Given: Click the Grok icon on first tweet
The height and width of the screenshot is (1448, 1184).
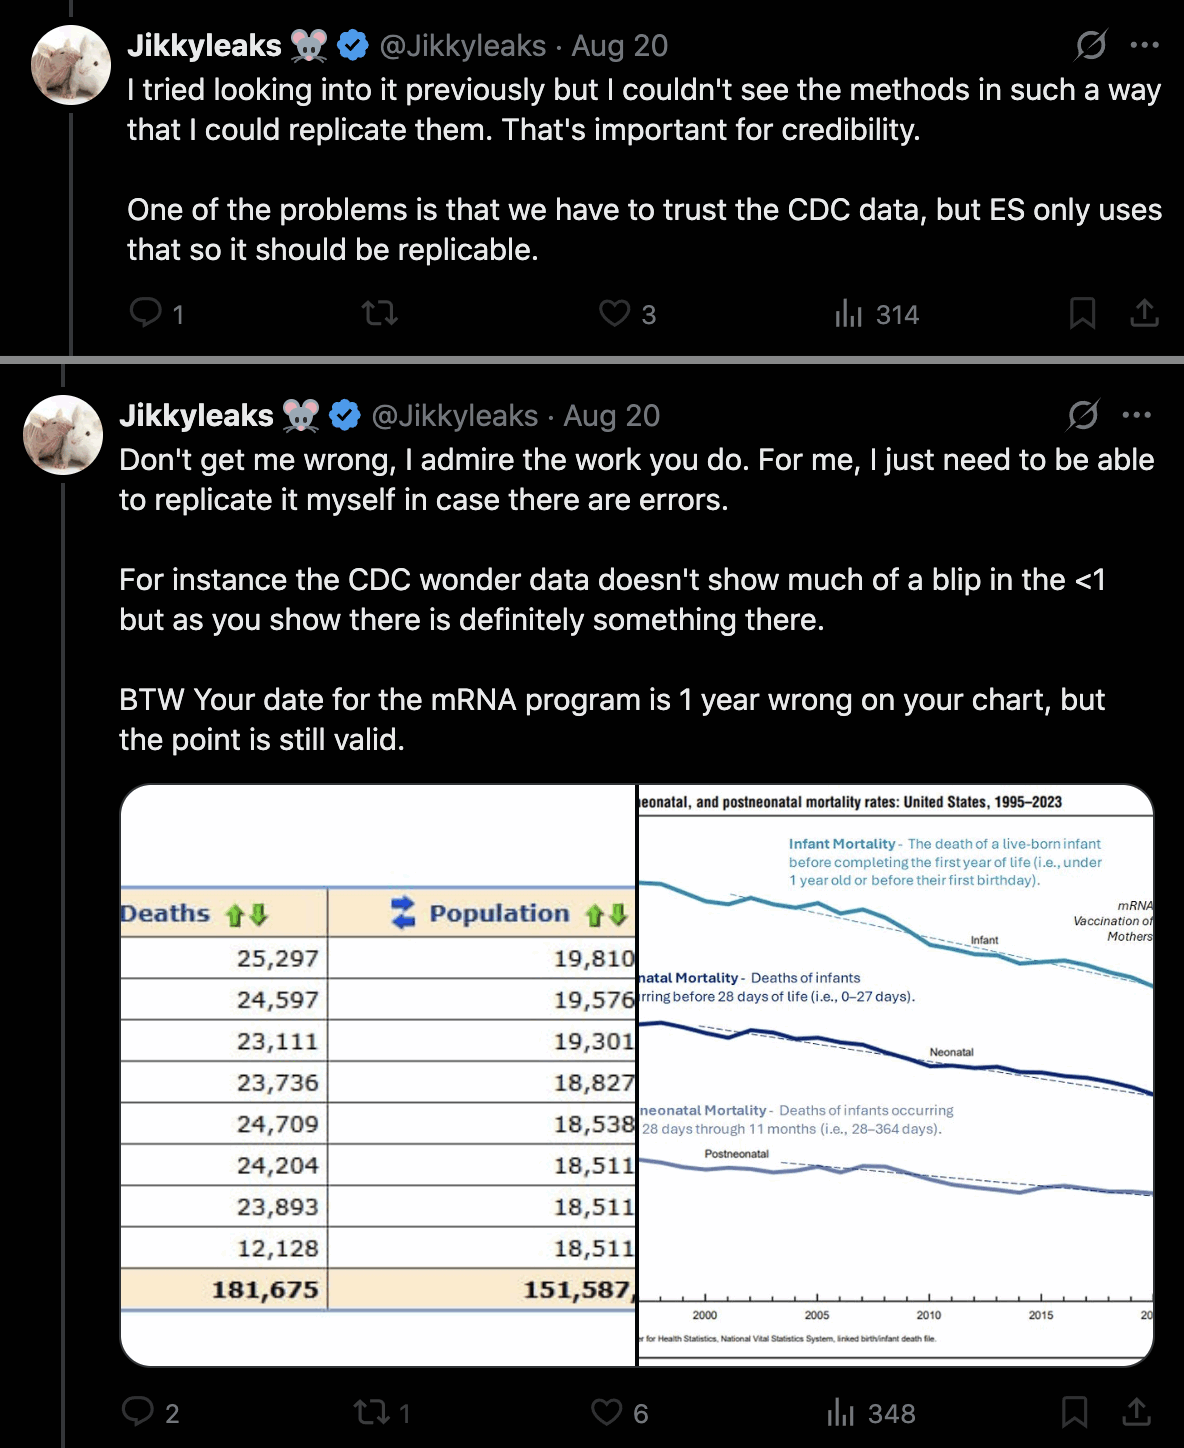Looking at the screenshot, I should (x=1091, y=45).
